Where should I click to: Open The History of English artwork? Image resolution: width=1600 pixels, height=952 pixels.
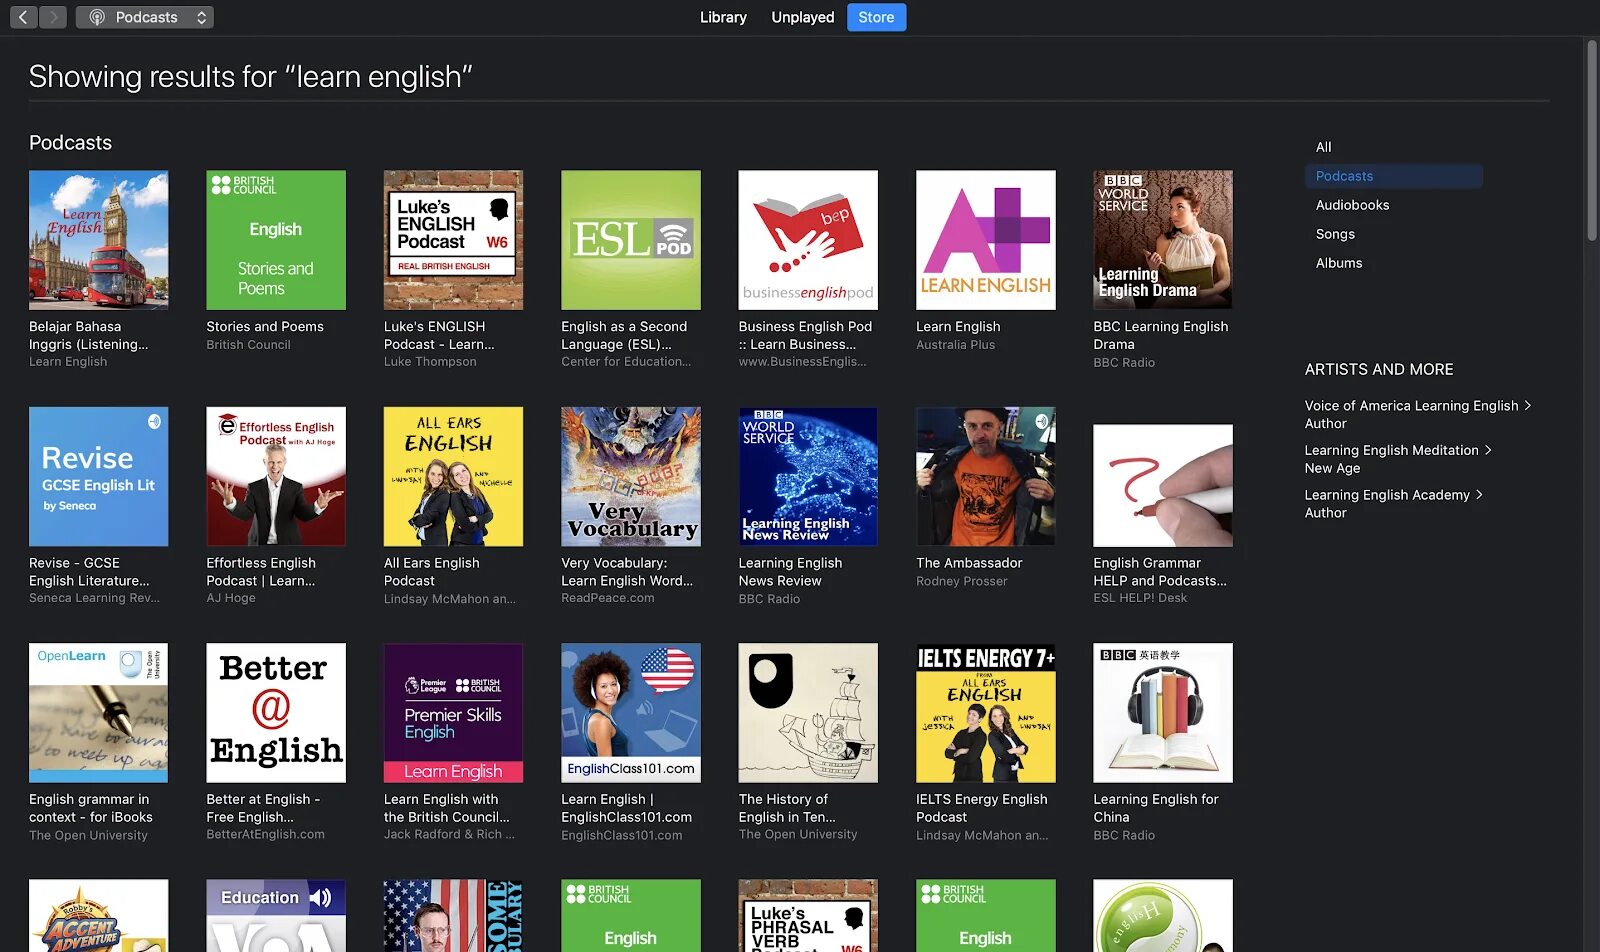coord(808,713)
